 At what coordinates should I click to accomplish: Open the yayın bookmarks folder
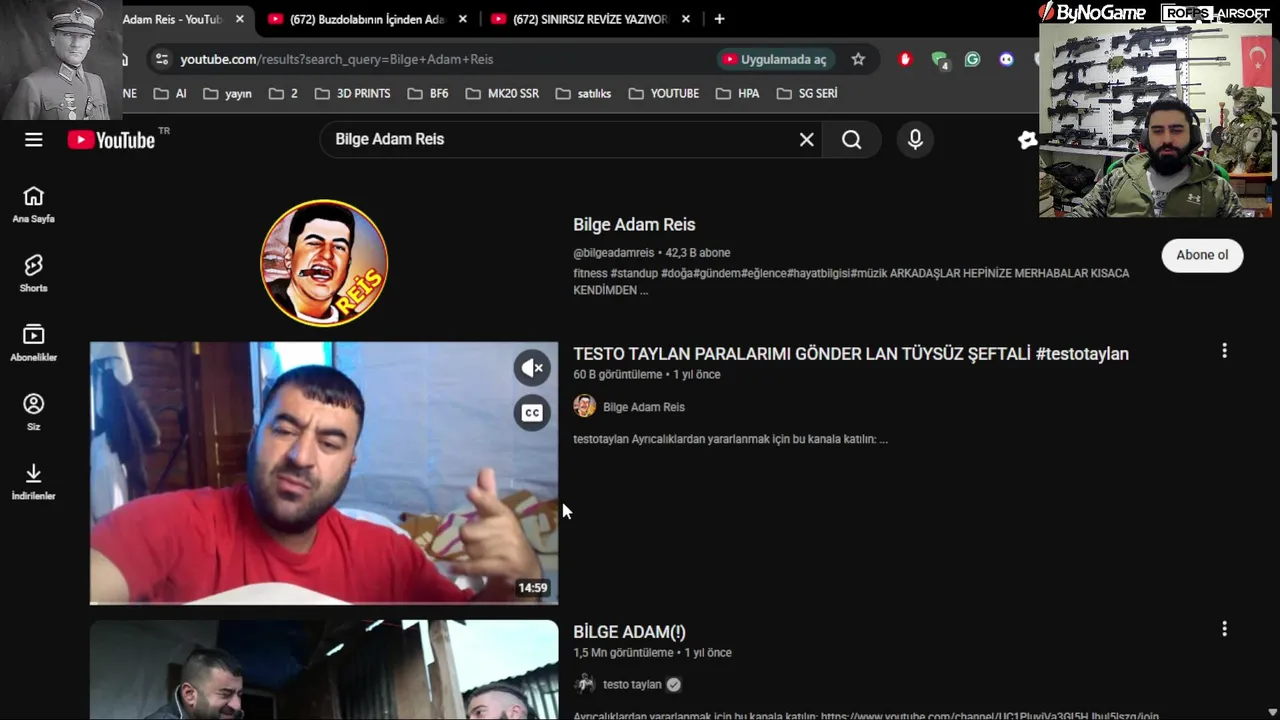click(x=227, y=93)
